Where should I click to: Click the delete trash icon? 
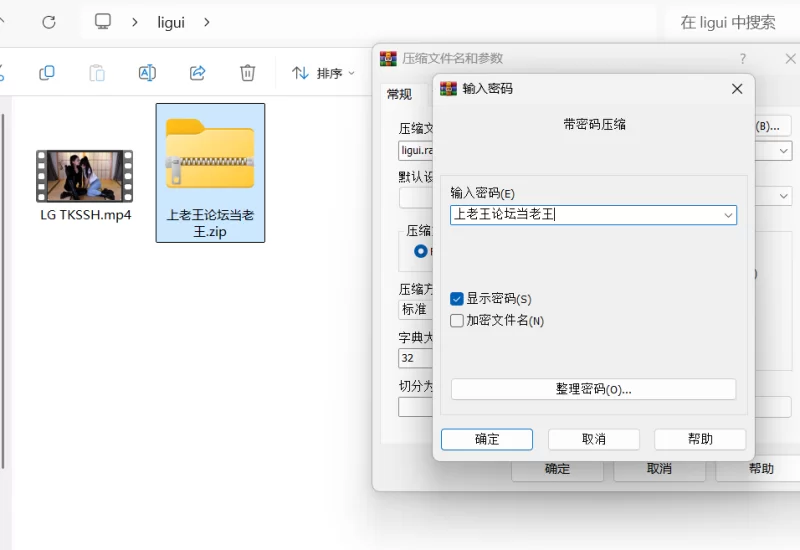247,73
